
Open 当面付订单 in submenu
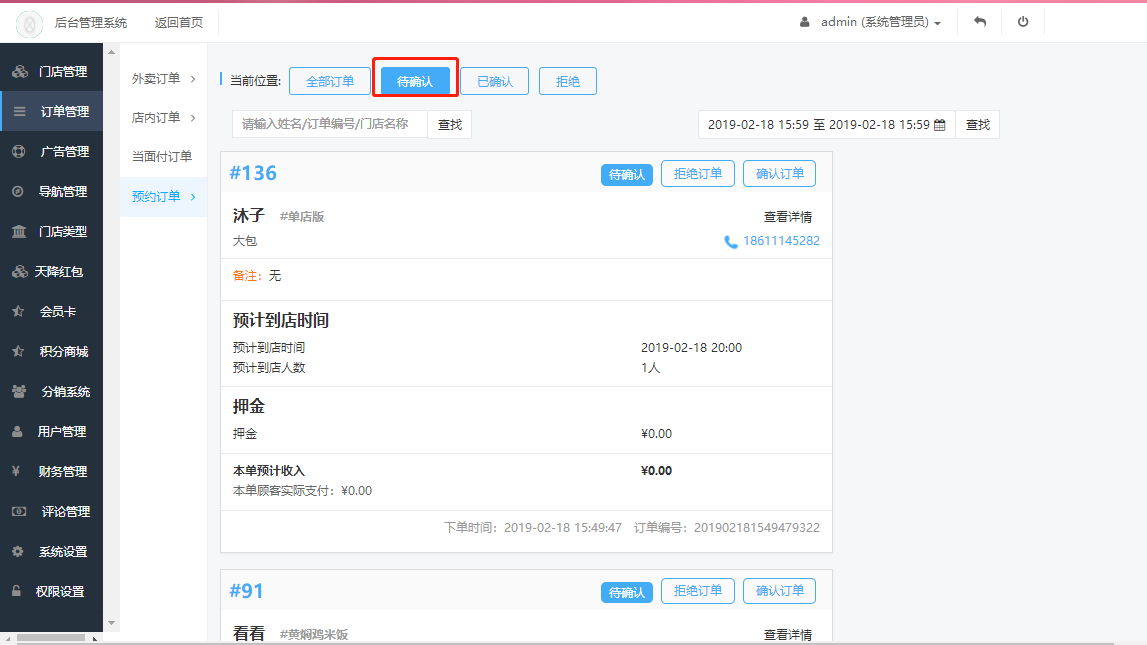coord(162,156)
